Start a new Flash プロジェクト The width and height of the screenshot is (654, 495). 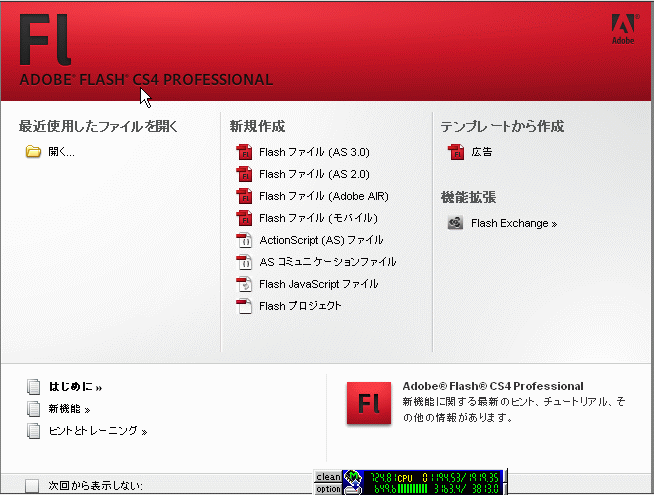tap(300, 306)
